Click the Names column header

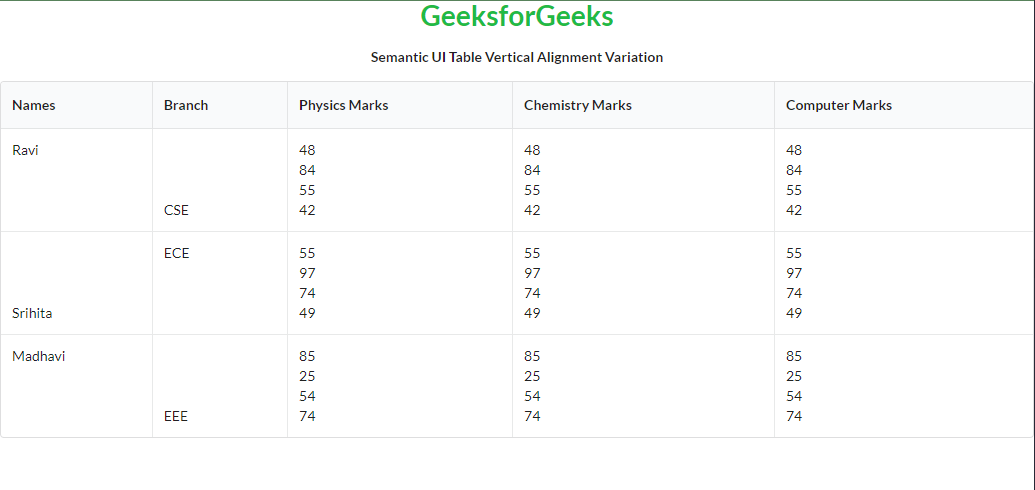click(x=34, y=105)
